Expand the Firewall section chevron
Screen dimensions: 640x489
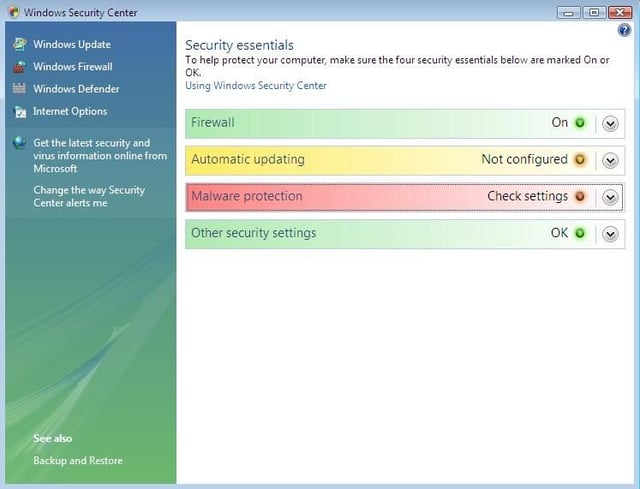click(x=610, y=123)
